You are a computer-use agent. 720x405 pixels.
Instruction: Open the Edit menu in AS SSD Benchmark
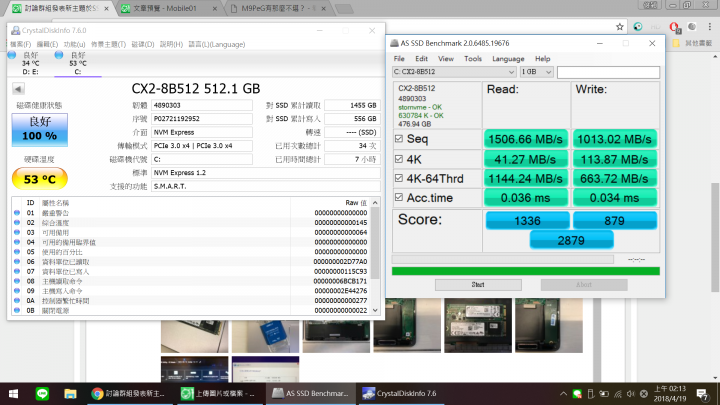click(x=421, y=59)
